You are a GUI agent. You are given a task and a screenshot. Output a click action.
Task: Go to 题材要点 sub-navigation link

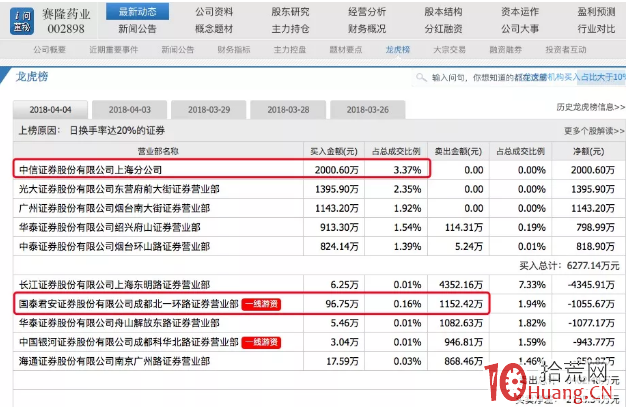click(346, 50)
